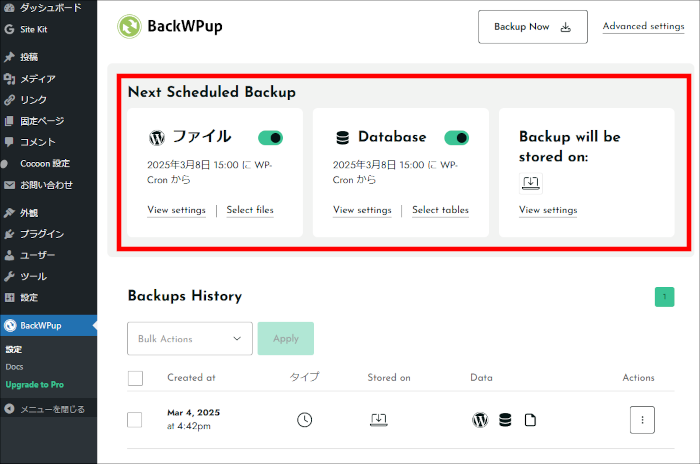The image size is (700, 464).
Task: Click the chain link icon next to リンク
Action: click(9, 100)
